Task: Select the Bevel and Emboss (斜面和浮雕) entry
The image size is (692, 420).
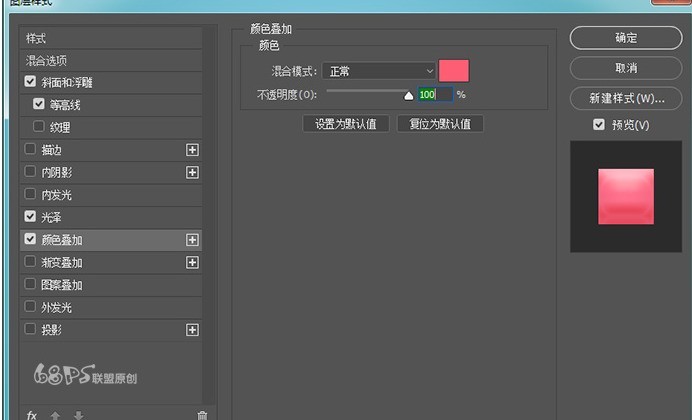Action: click(x=111, y=82)
